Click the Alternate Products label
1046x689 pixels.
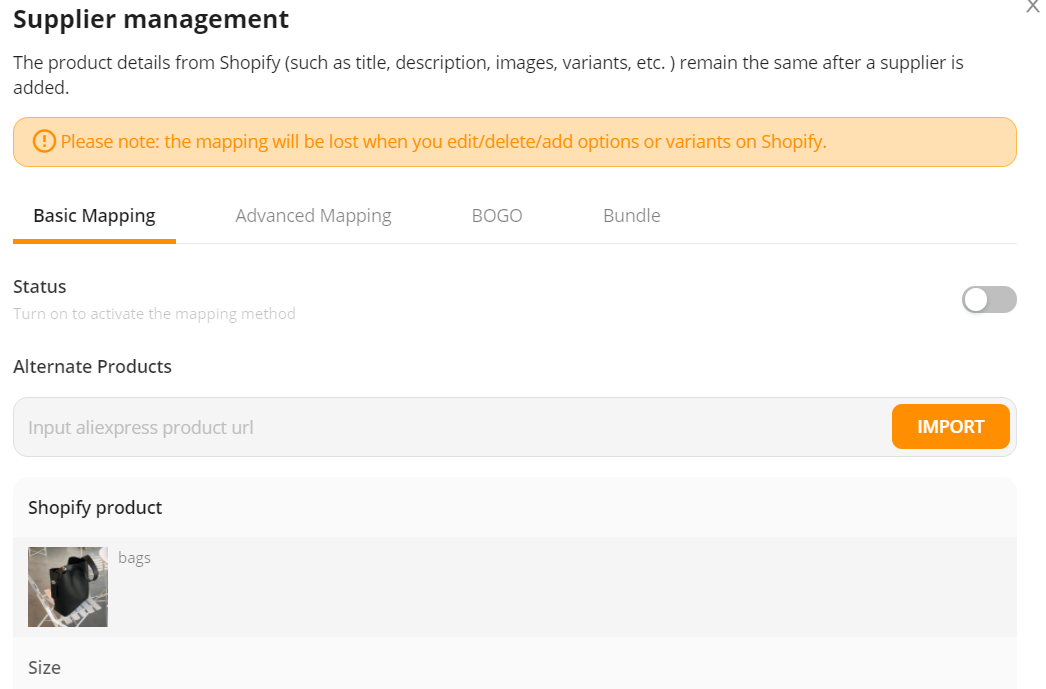tap(92, 366)
